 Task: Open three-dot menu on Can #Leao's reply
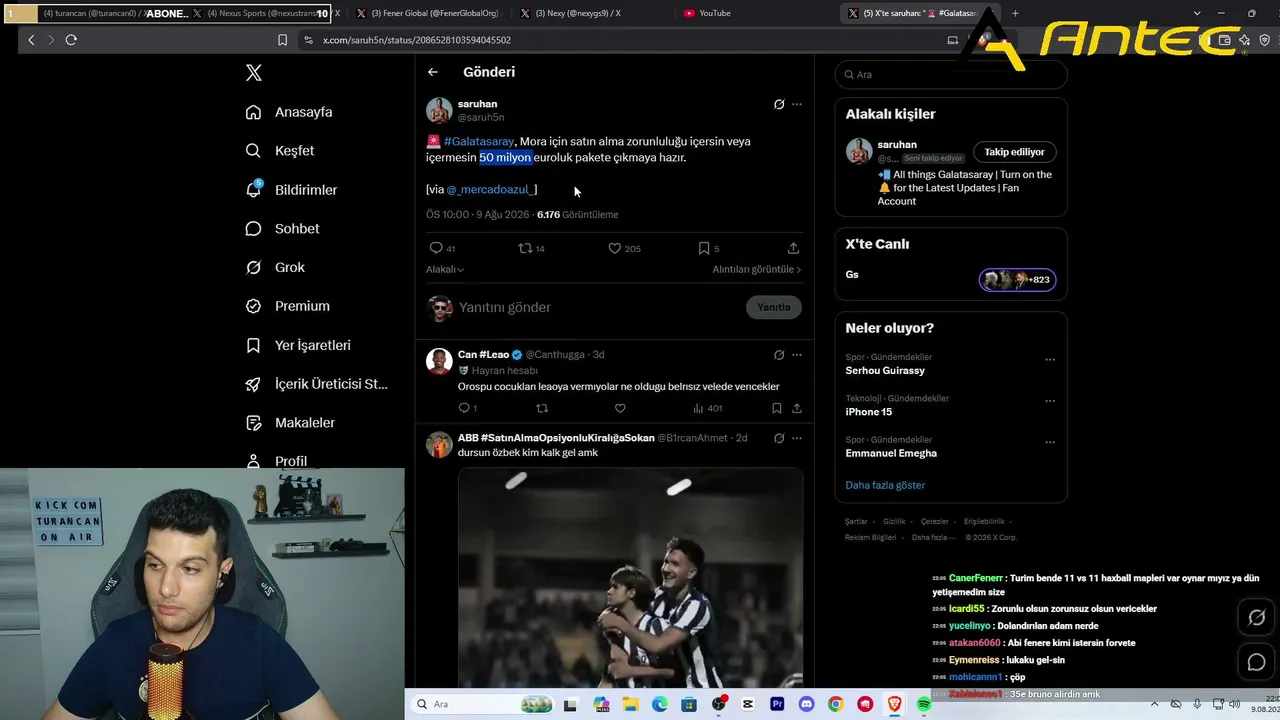click(797, 355)
